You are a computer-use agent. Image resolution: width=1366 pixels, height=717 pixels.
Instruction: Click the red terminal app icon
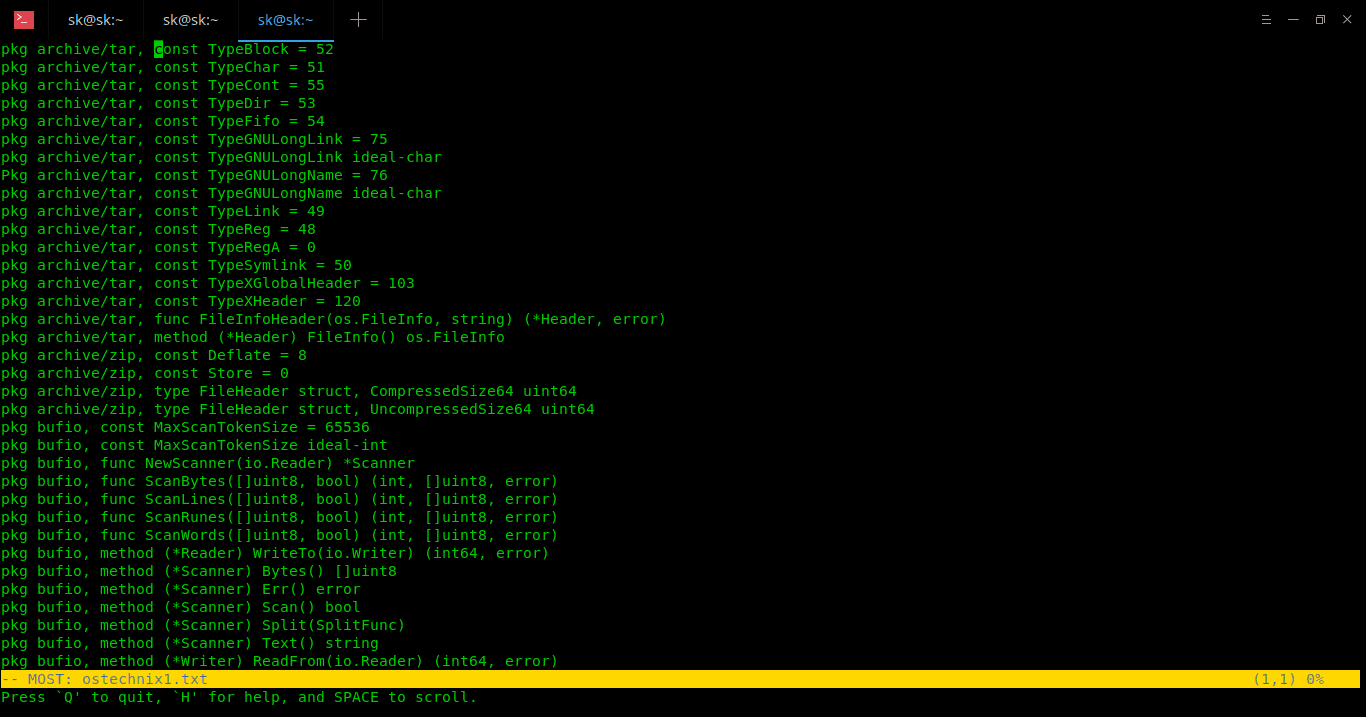24,20
